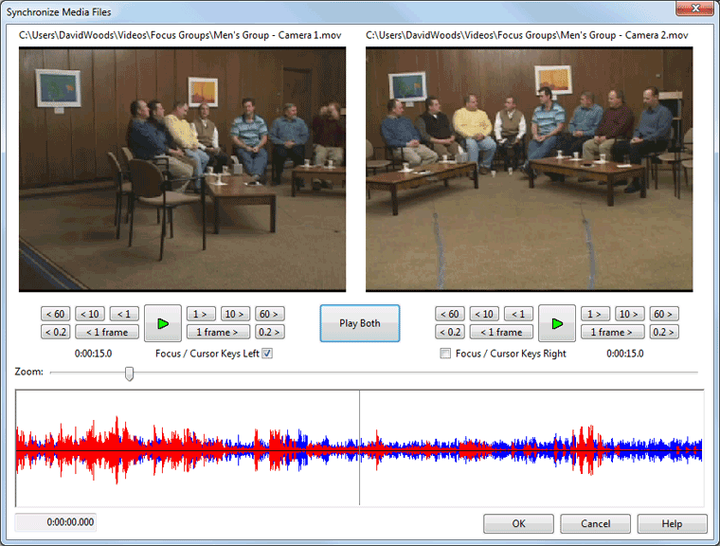Click the Play Both button
720x546 pixels.
point(360,323)
